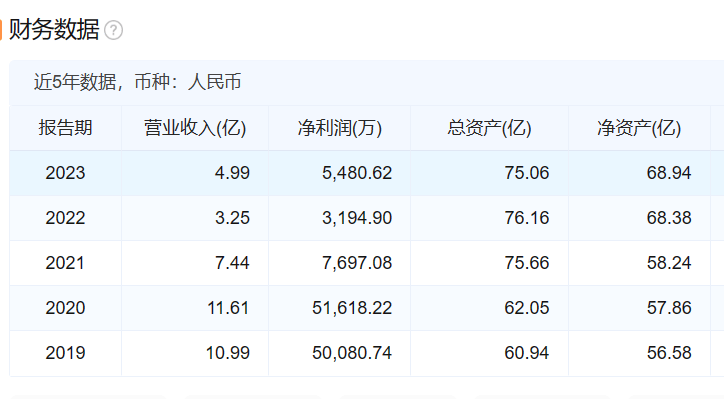Click the revenue value 3.25
Screen dimensions: 724x399
click(x=232, y=218)
